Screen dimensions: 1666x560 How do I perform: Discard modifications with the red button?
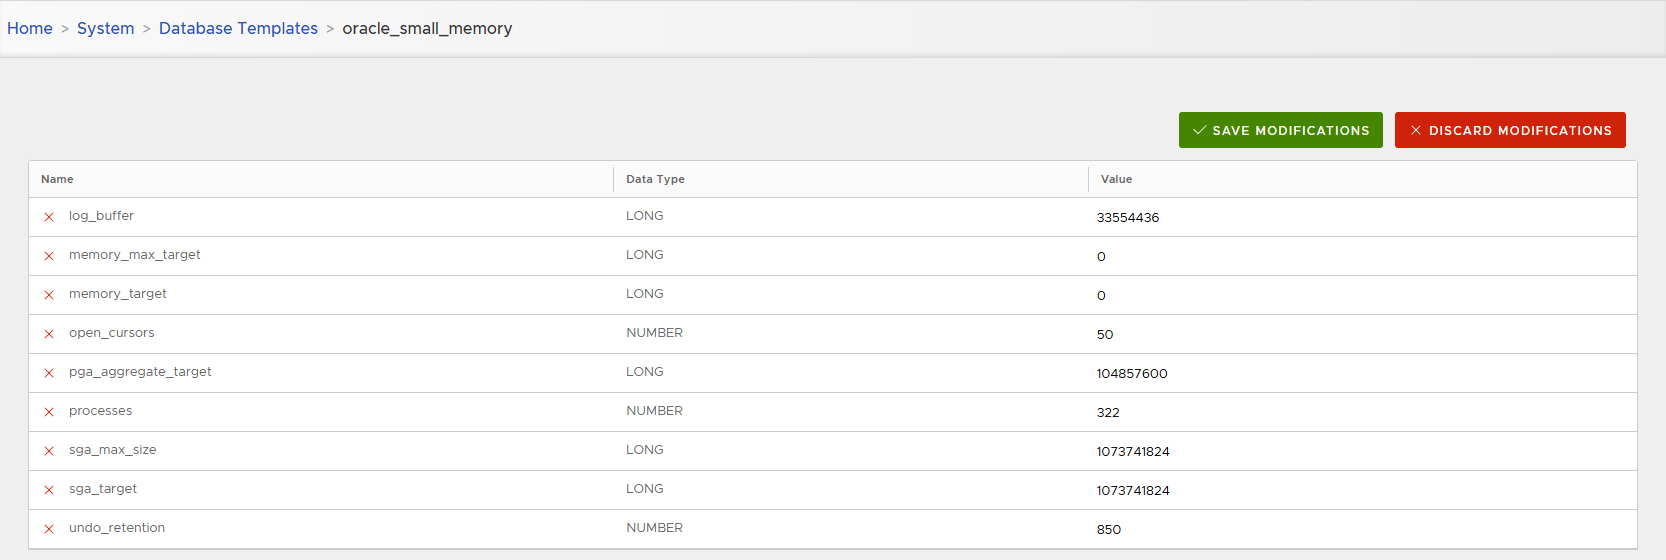tap(1510, 130)
